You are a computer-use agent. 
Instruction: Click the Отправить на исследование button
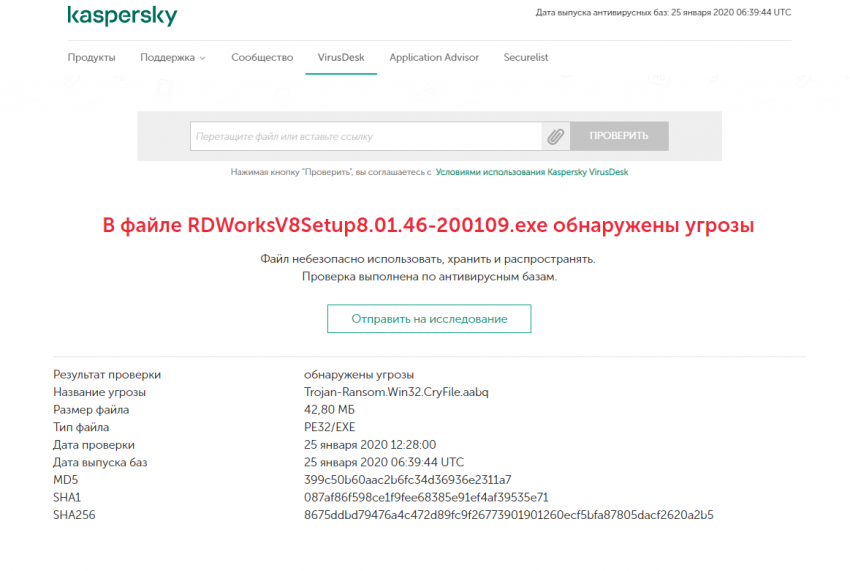(429, 319)
